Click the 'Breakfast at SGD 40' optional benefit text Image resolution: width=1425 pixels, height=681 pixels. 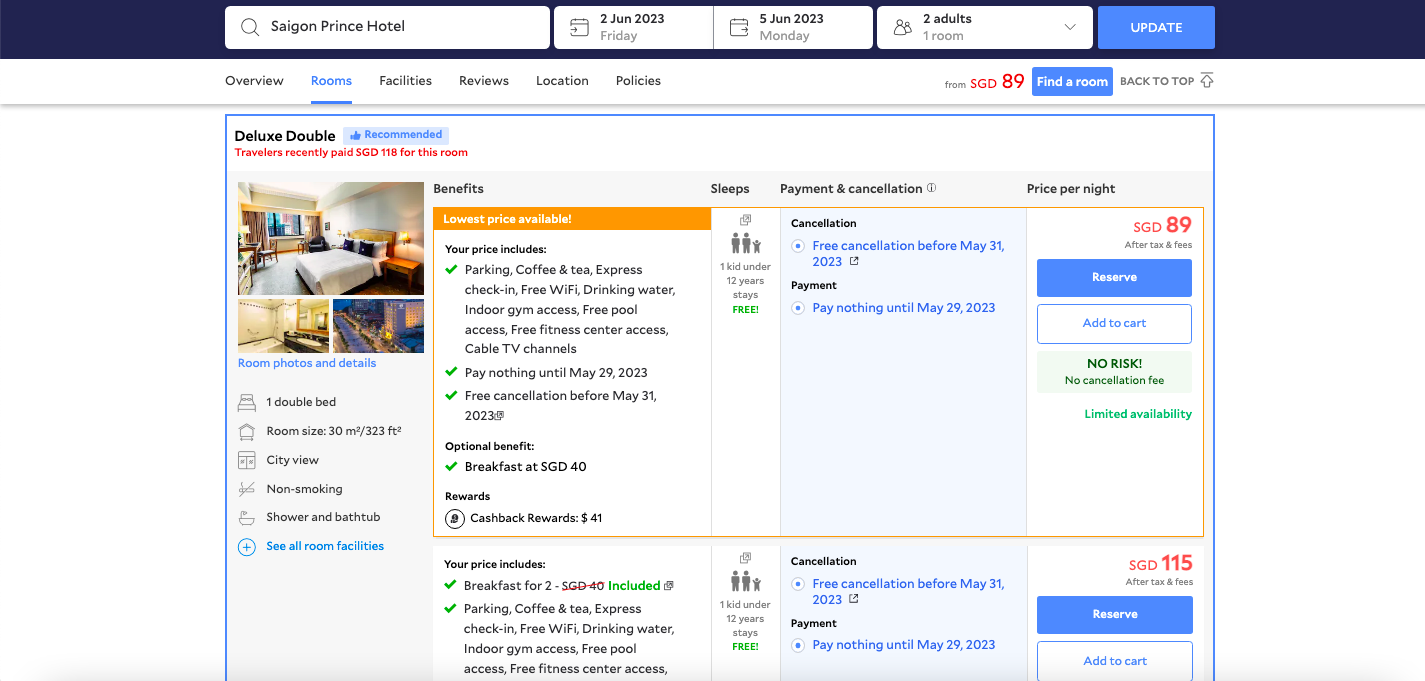525,466
